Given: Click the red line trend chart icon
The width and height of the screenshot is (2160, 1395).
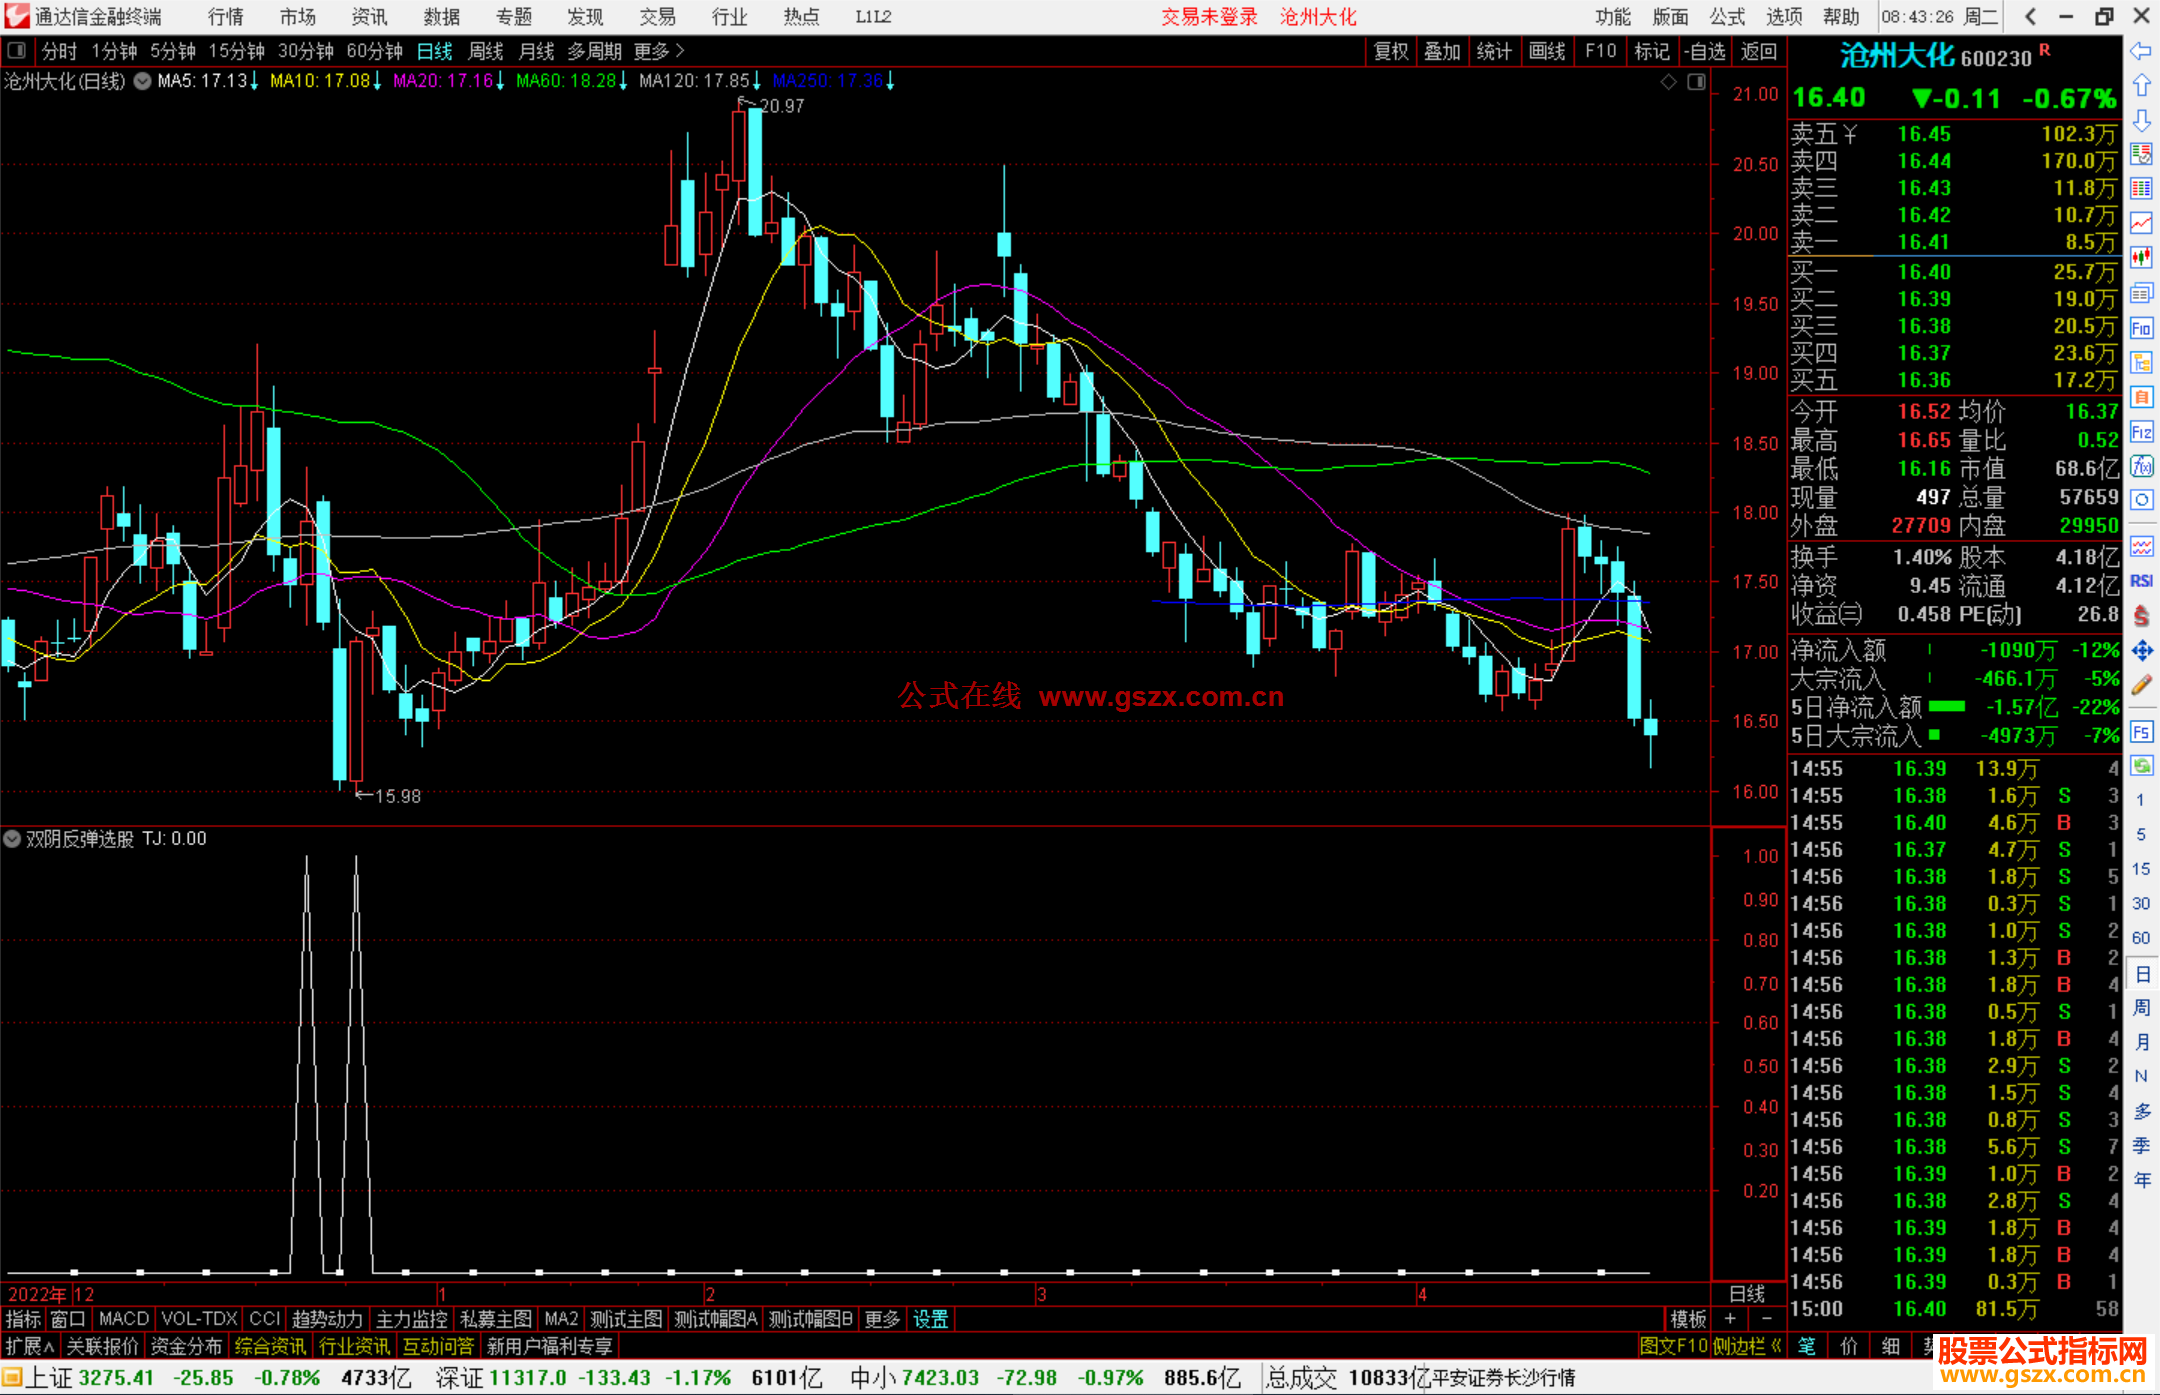Looking at the screenshot, I should (x=2141, y=223).
